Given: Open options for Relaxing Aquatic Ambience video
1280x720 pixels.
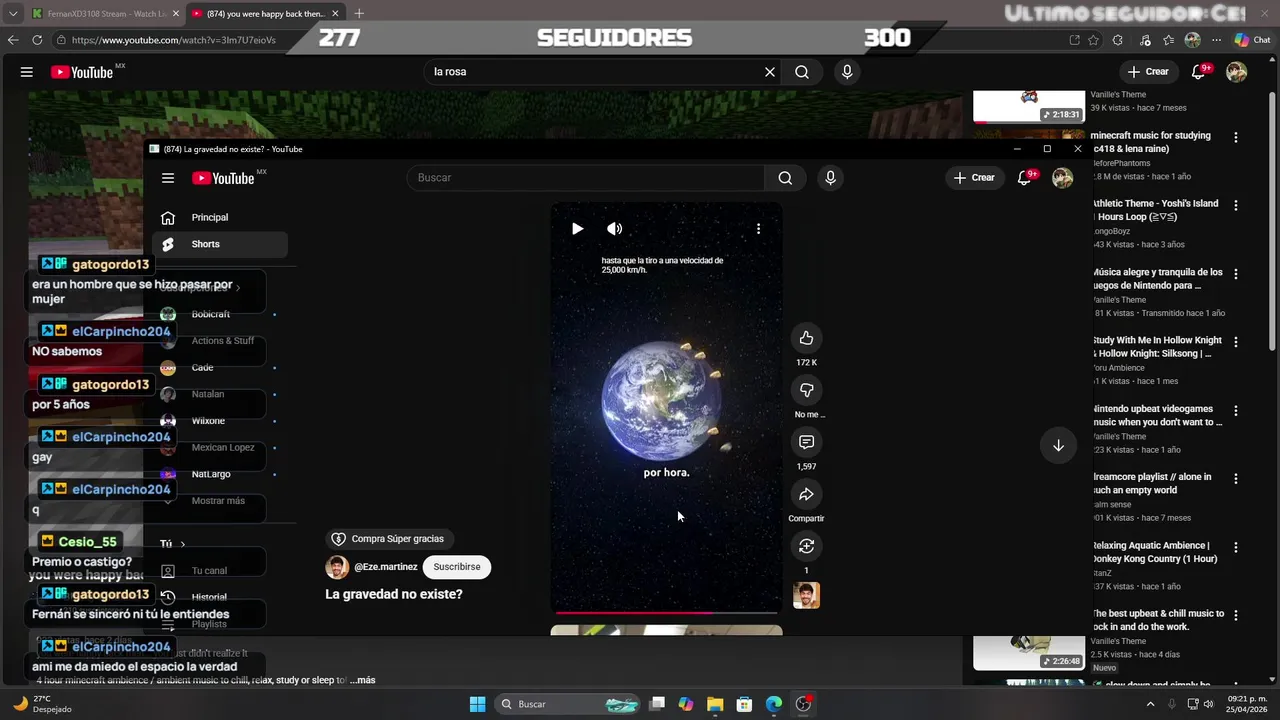Looking at the screenshot, I should pyautogui.click(x=1236, y=548).
